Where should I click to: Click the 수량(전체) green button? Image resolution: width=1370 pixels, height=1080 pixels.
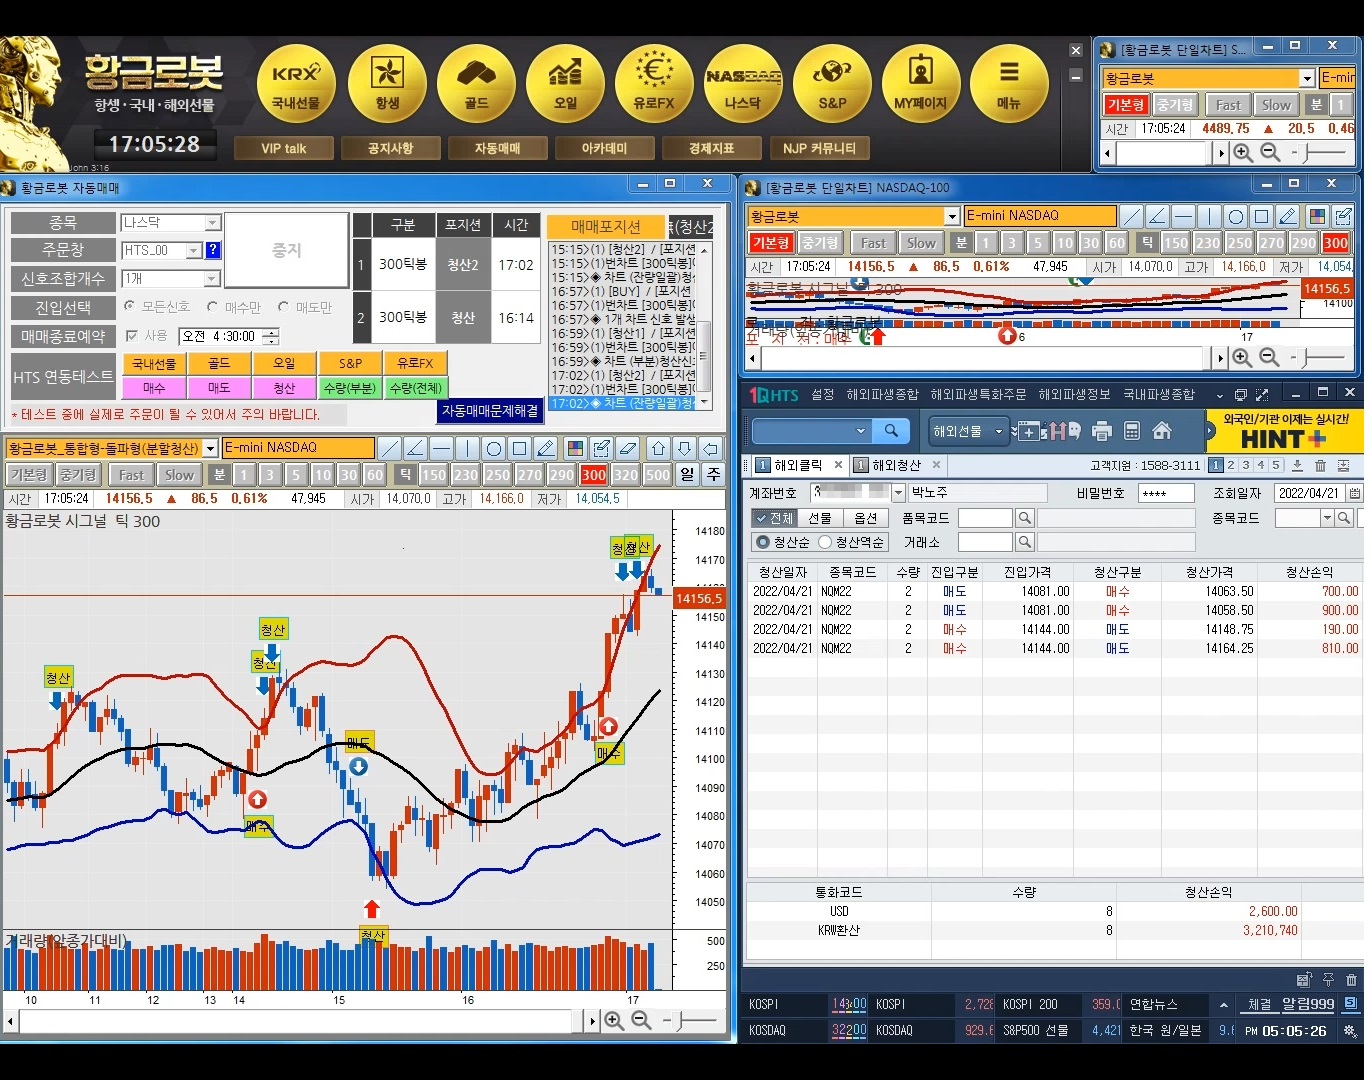coord(415,387)
